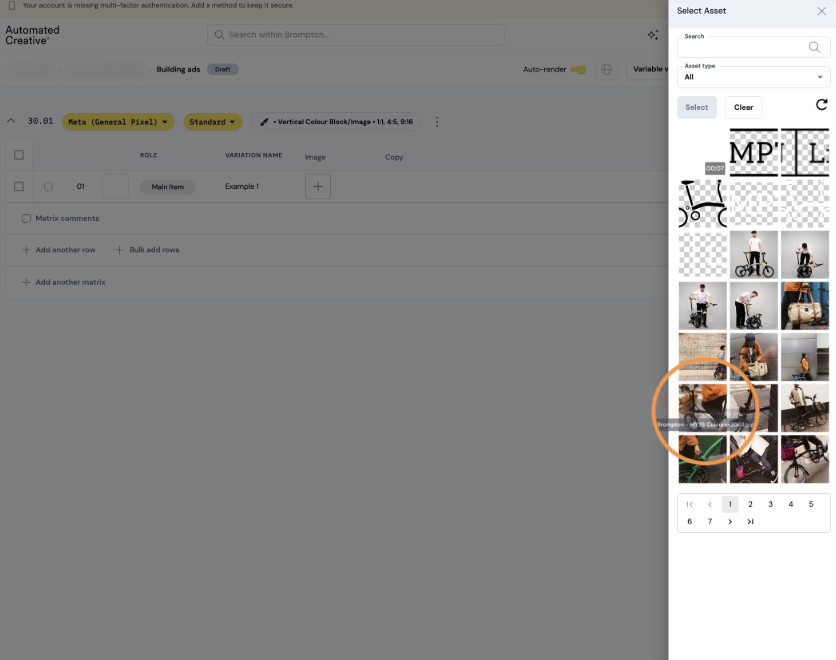This screenshot has height=660, width=836.
Task: Click the 30.01 matrix number
Action: click(x=41, y=121)
